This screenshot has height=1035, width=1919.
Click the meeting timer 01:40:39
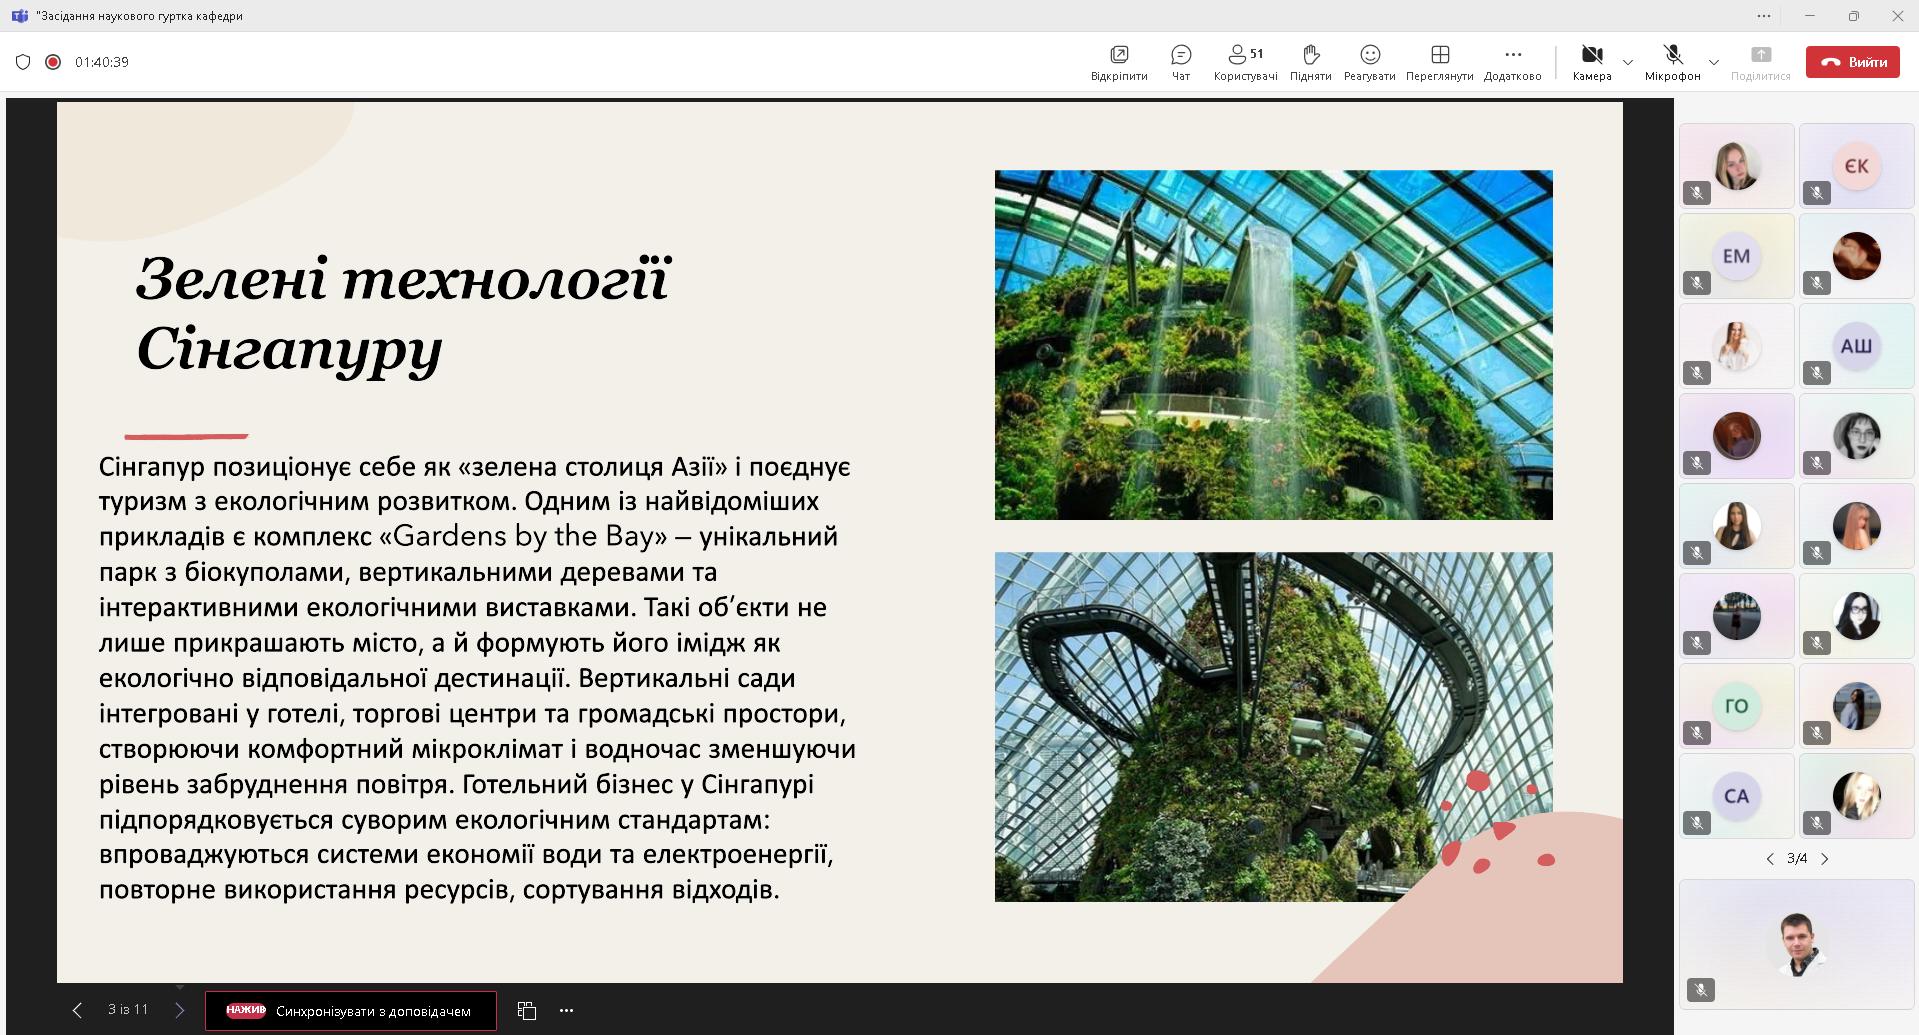pyautogui.click(x=102, y=62)
